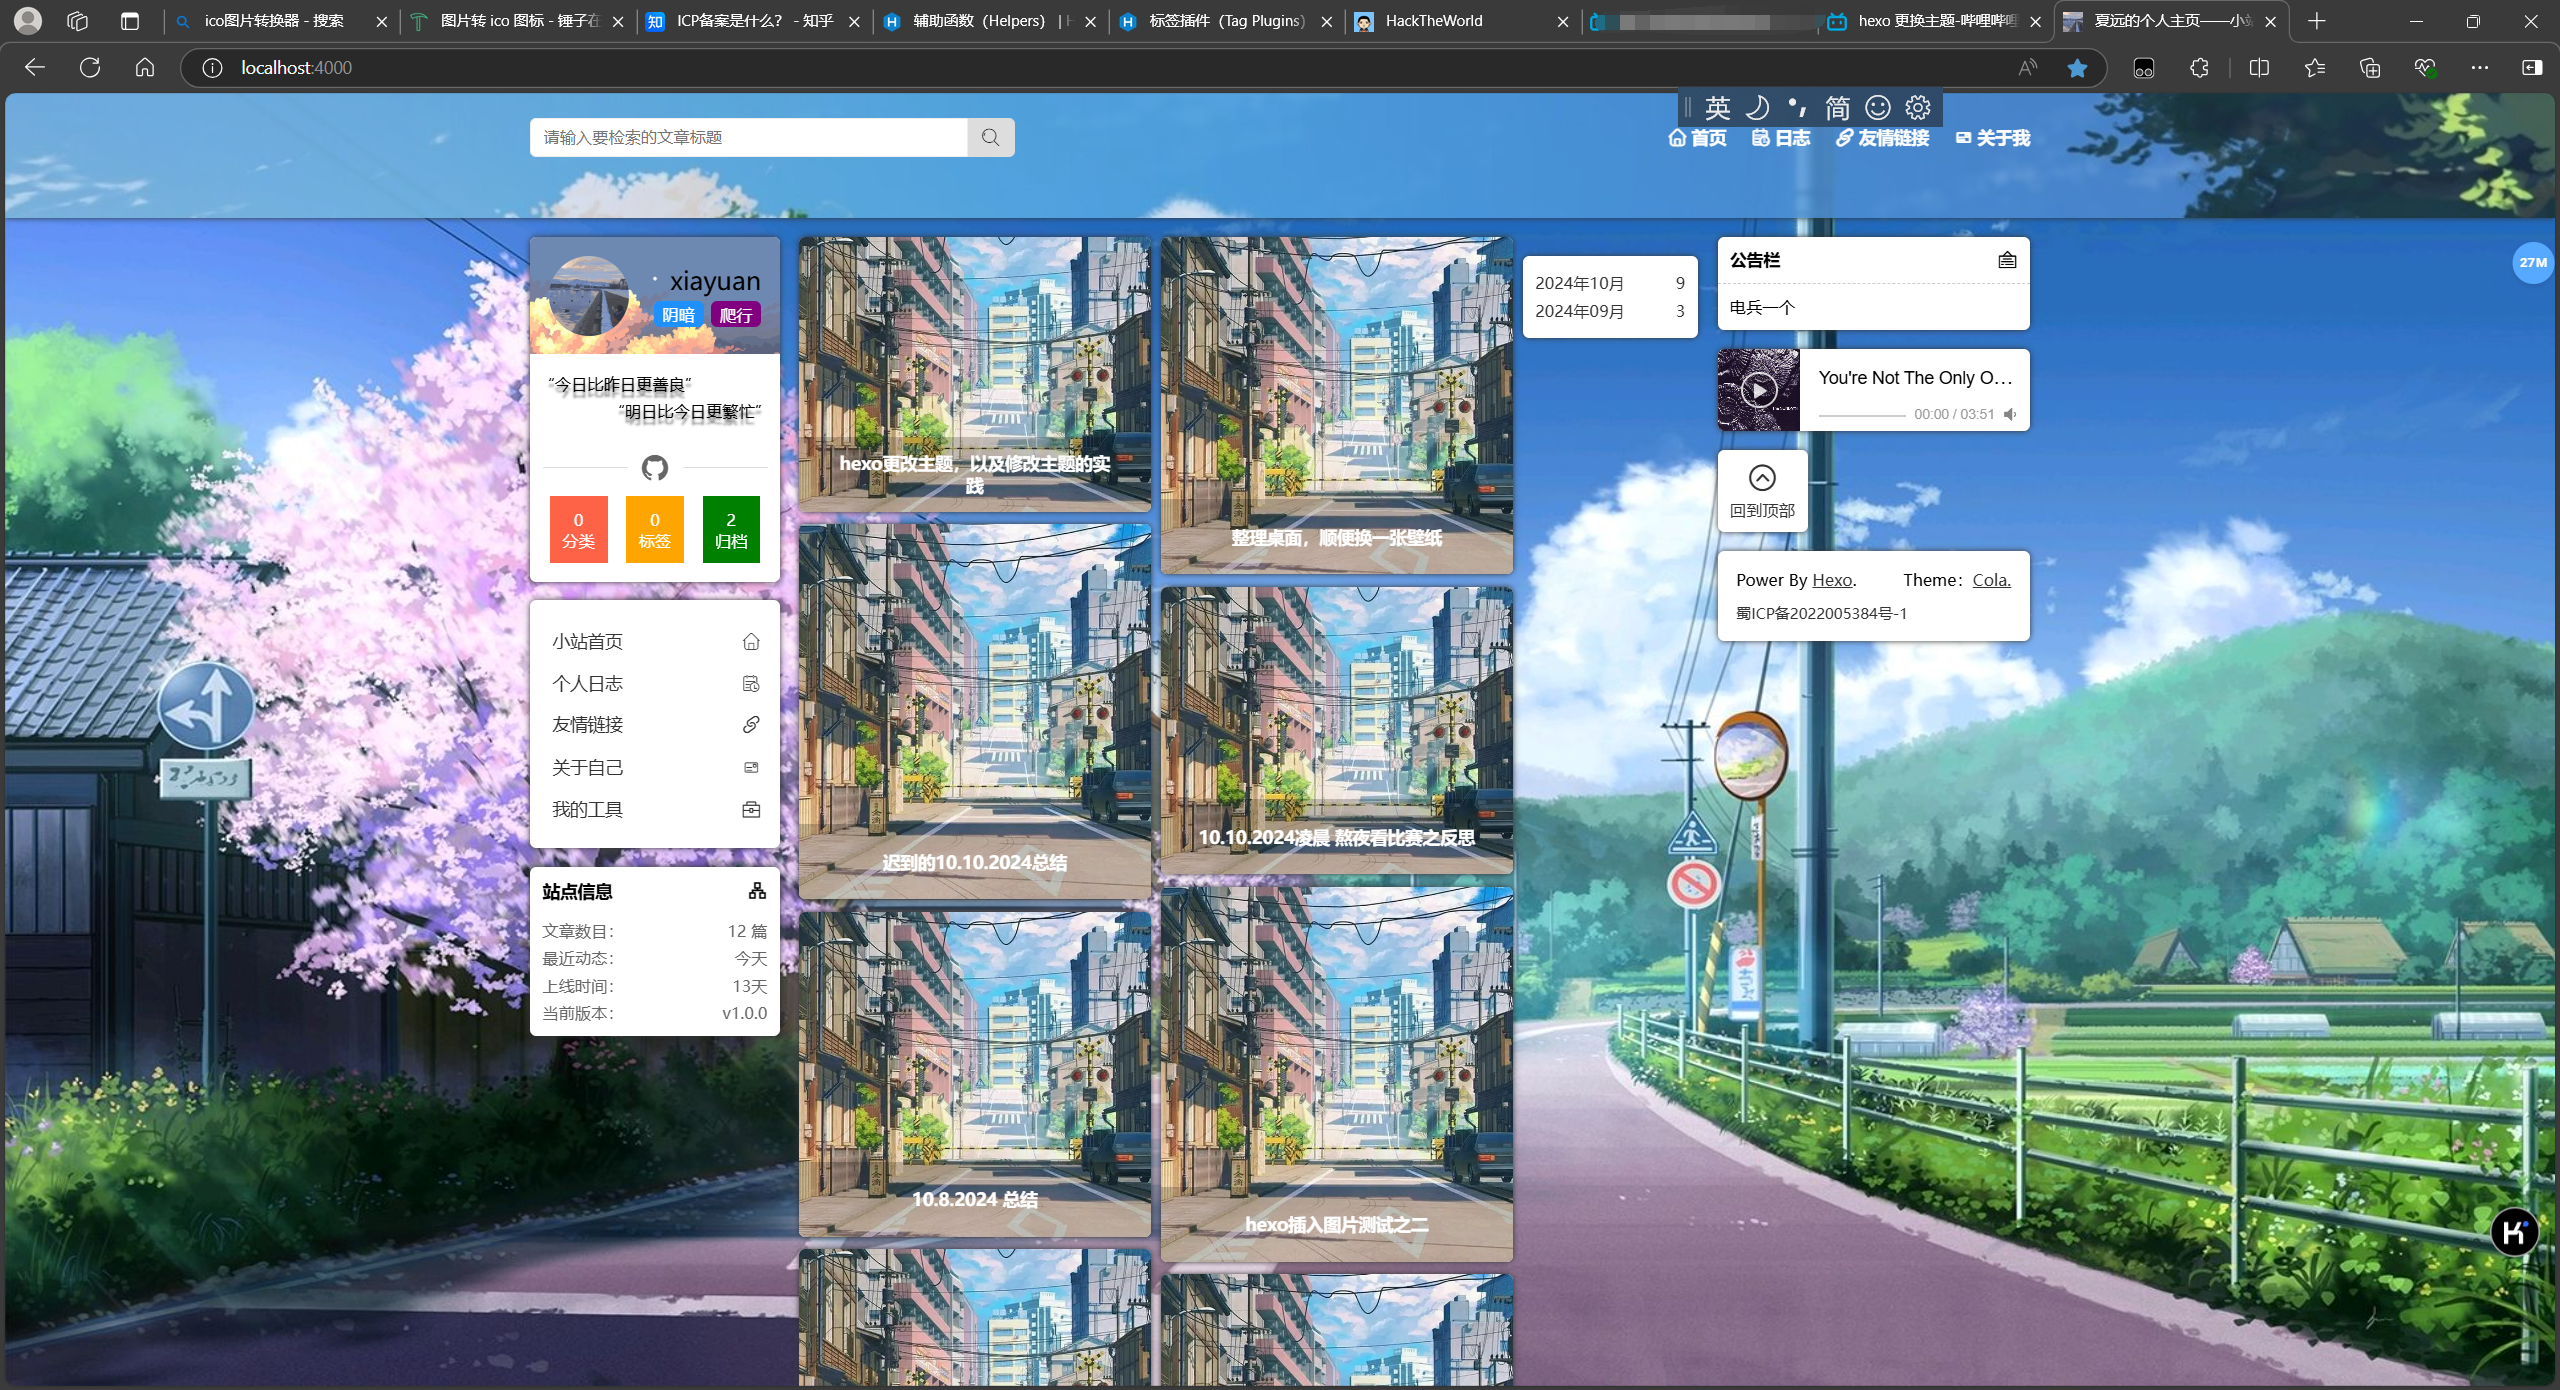Open the orange 0 标签 tags box
2560x1390 pixels.
click(x=655, y=529)
